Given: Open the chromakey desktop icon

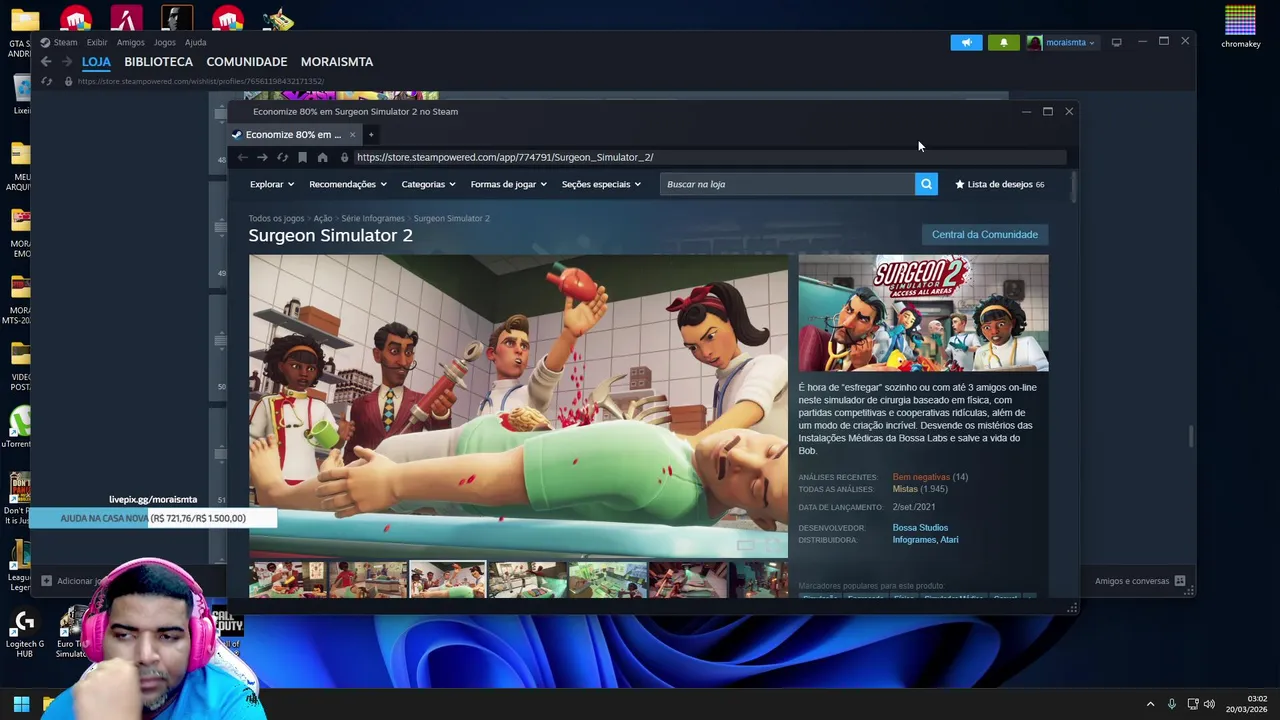Looking at the screenshot, I should pyautogui.click(x=1240, y=27).
